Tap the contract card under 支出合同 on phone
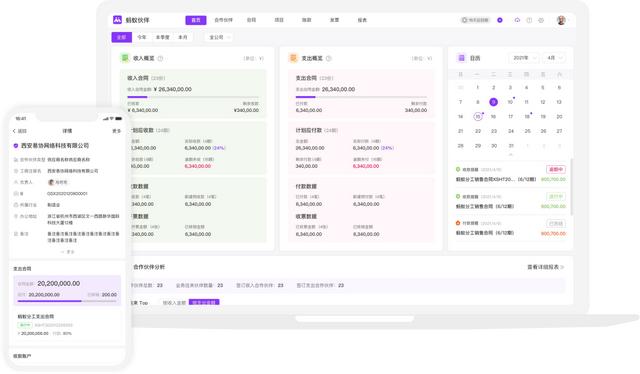640x374 pixels. tap(67, 325)
